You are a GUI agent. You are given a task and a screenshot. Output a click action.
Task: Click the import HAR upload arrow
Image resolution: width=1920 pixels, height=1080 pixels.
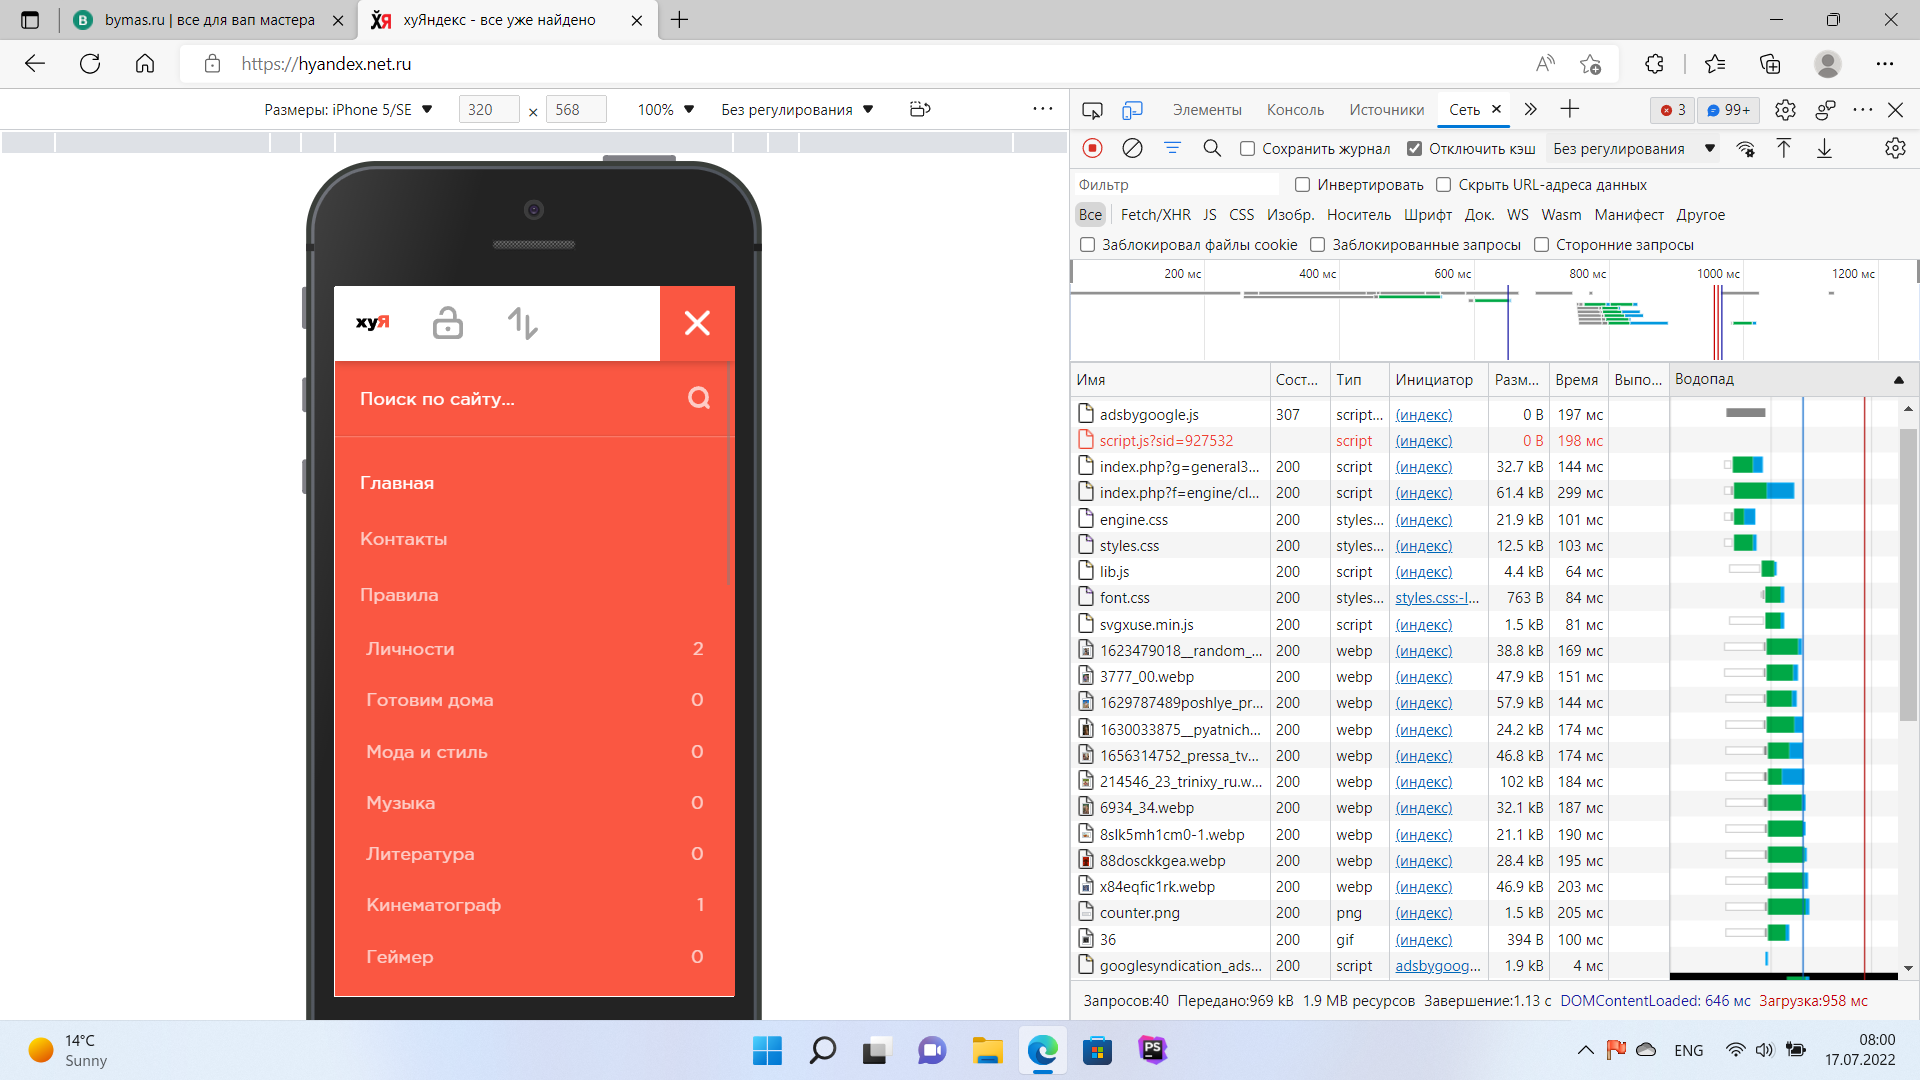(1783, 148)
